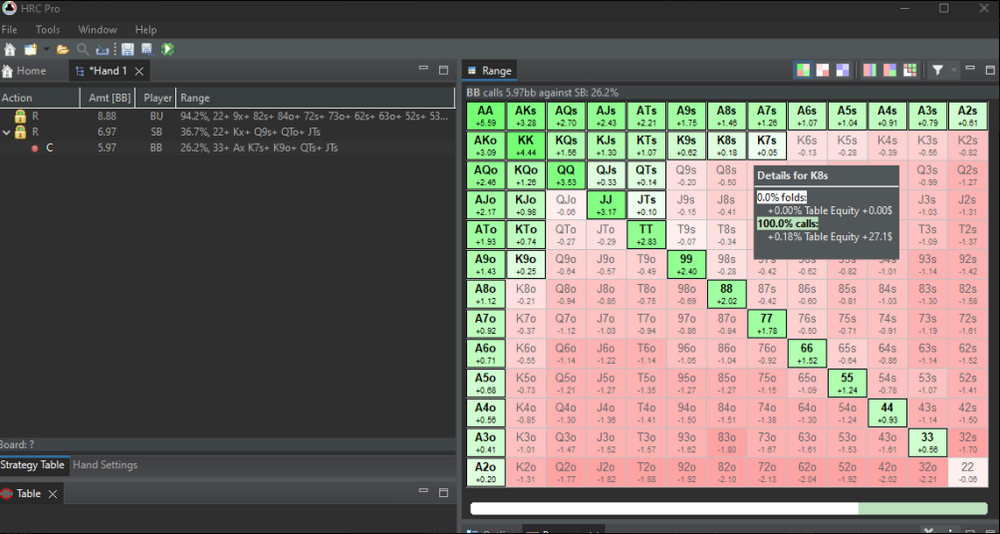Click the Save As floppy icon with dots
The height and width of the screenshot is (534, 1000).
147,49
